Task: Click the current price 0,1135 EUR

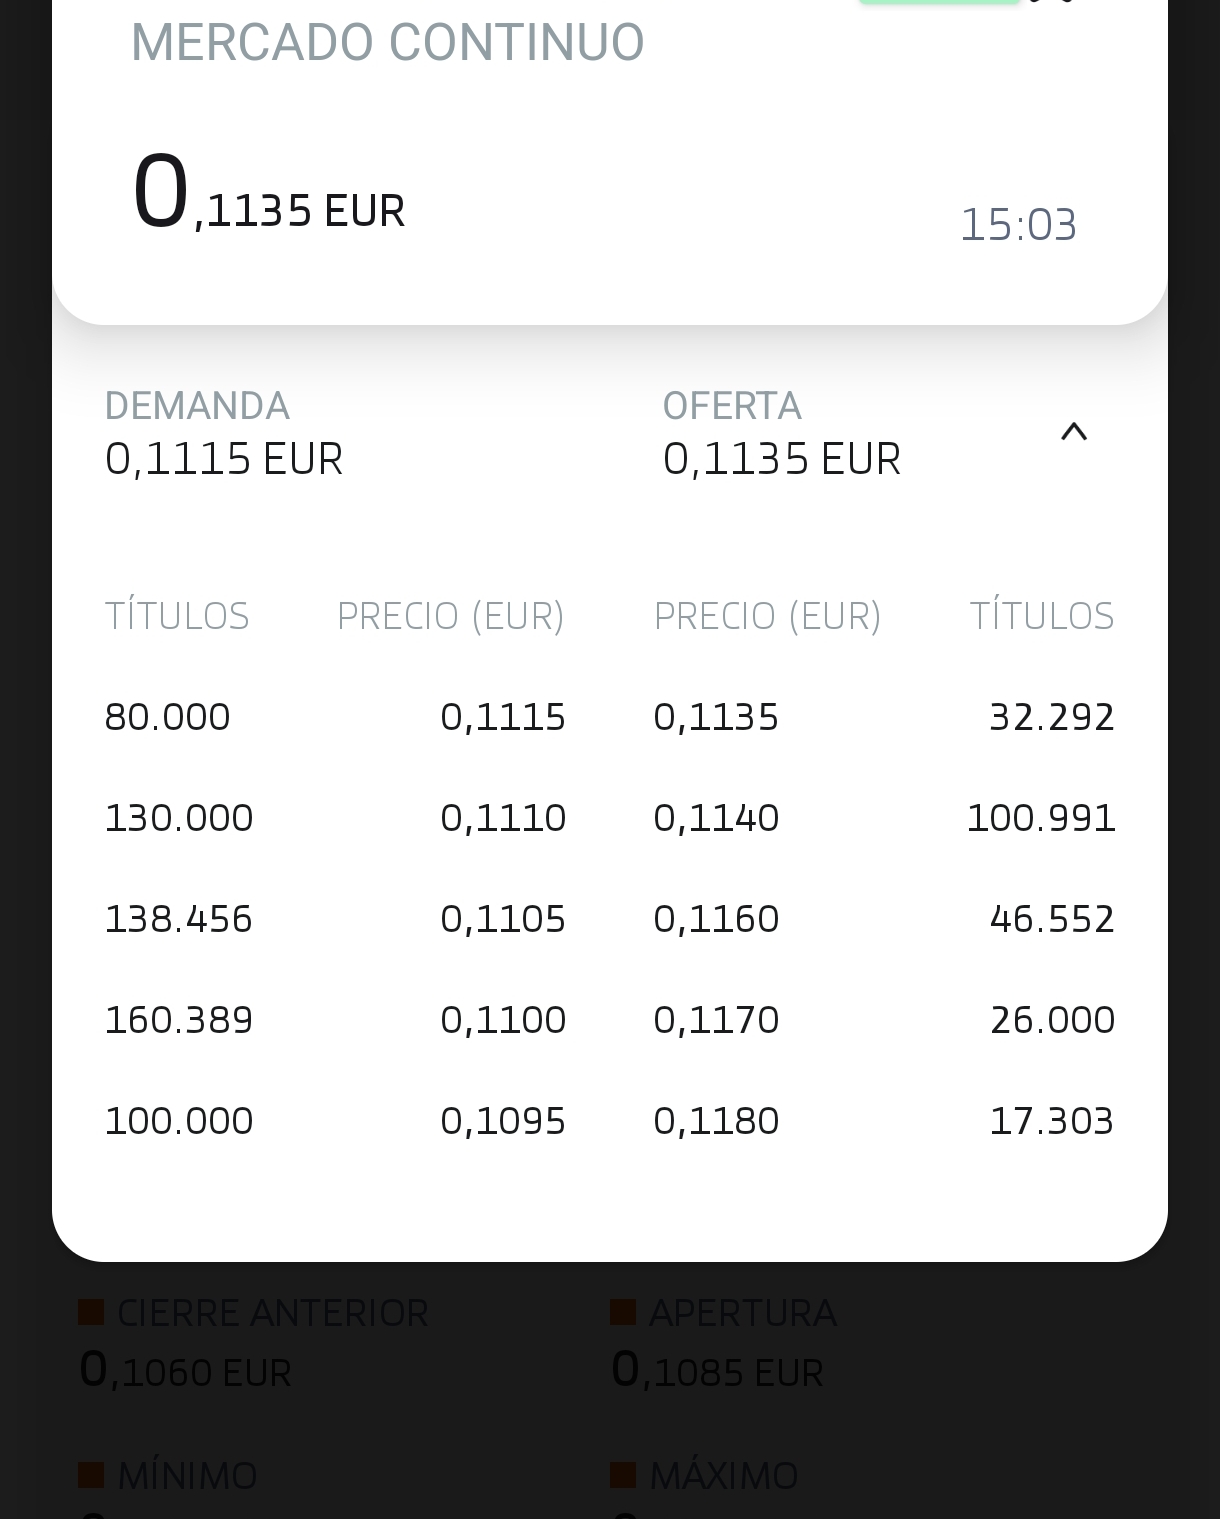Action: click(268, 195)
